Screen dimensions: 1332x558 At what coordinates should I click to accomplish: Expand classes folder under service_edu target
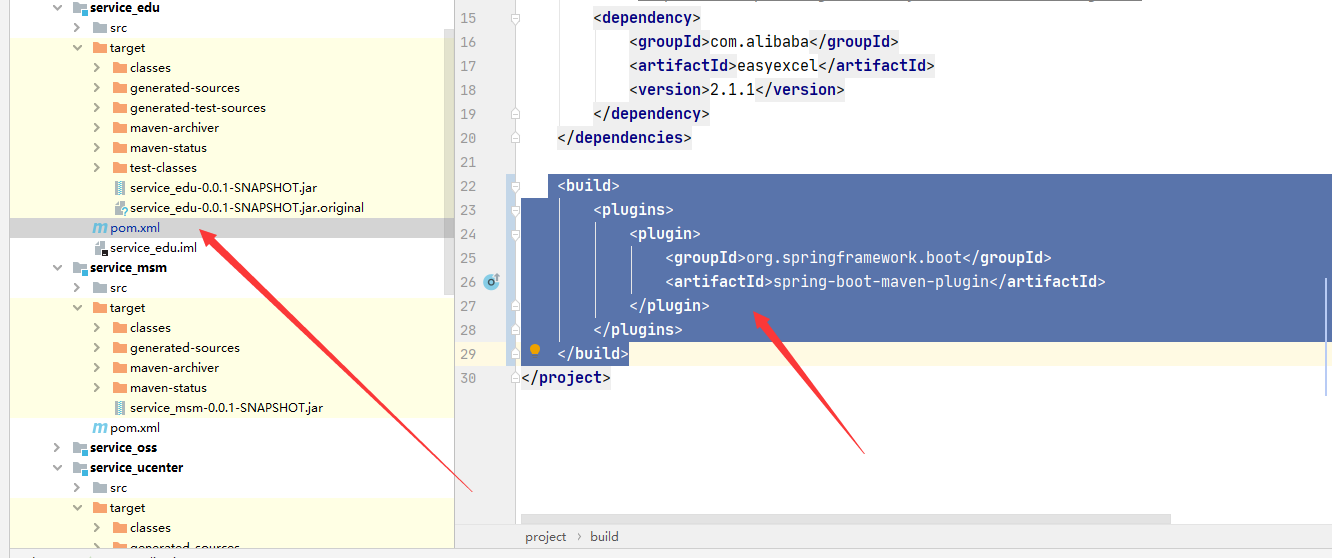point(97,68)
